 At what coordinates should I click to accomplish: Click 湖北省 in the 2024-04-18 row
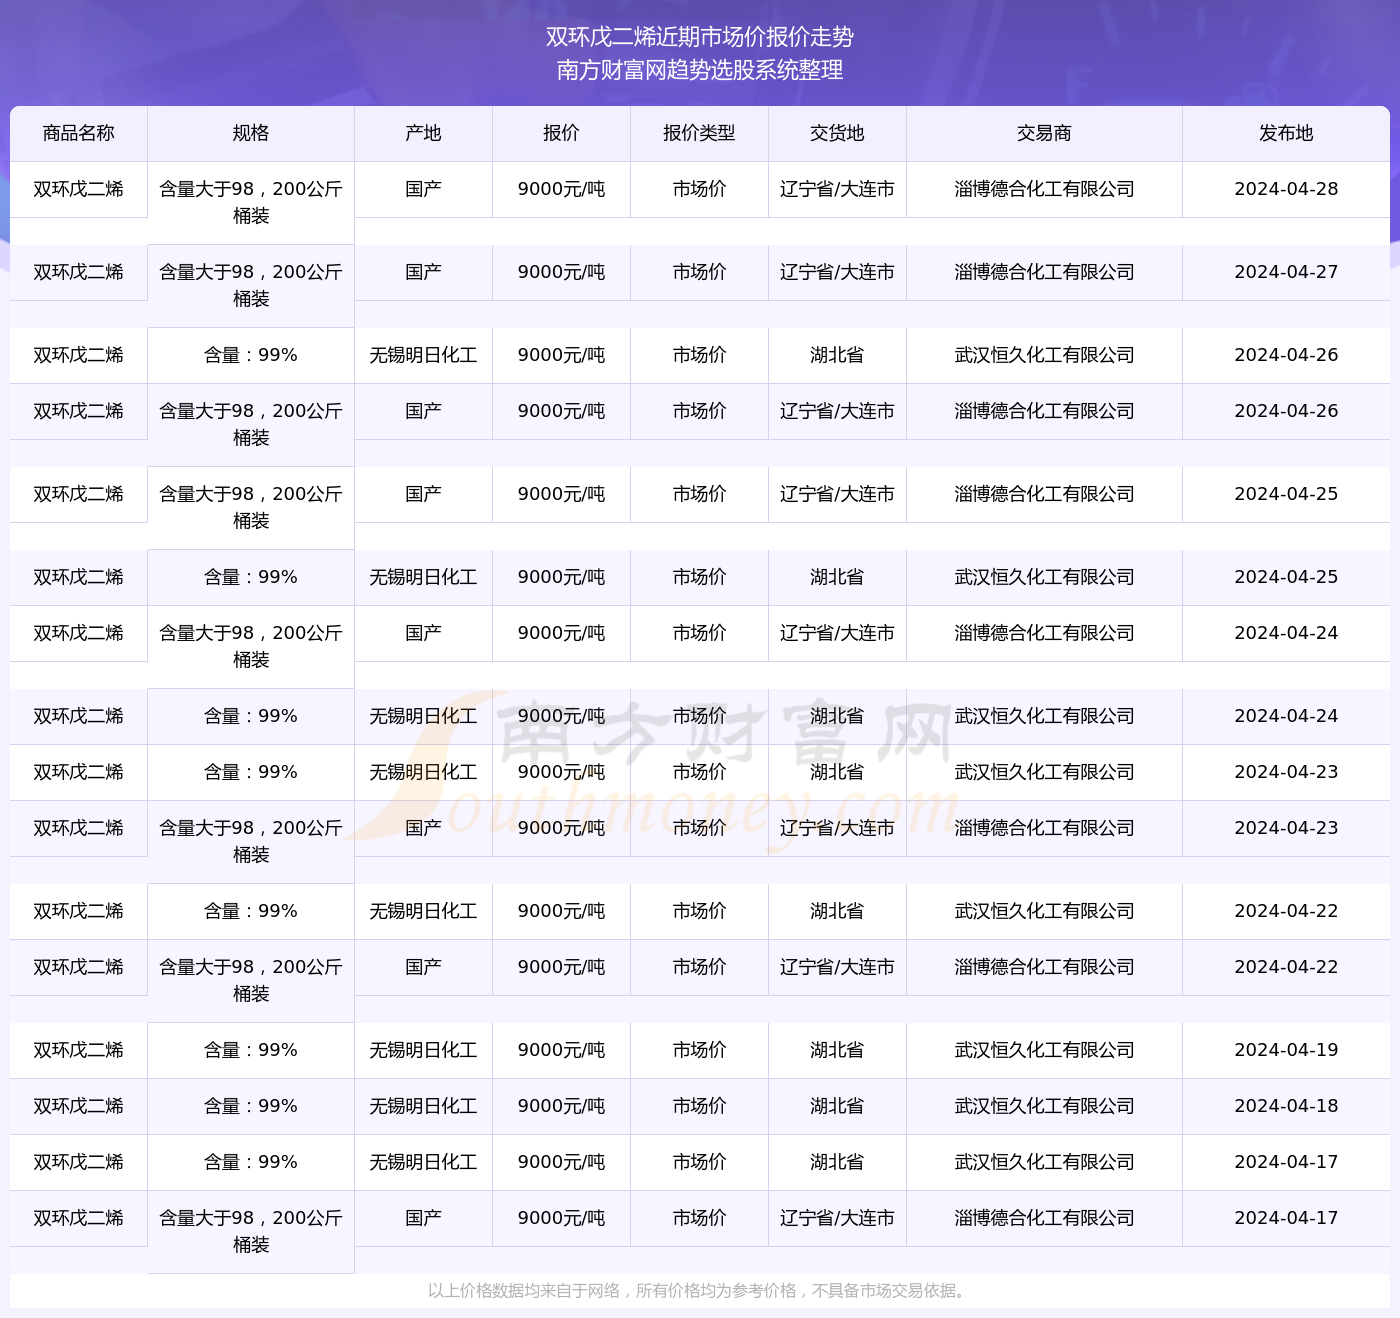pyautogui.click(x=837, y=1106)
